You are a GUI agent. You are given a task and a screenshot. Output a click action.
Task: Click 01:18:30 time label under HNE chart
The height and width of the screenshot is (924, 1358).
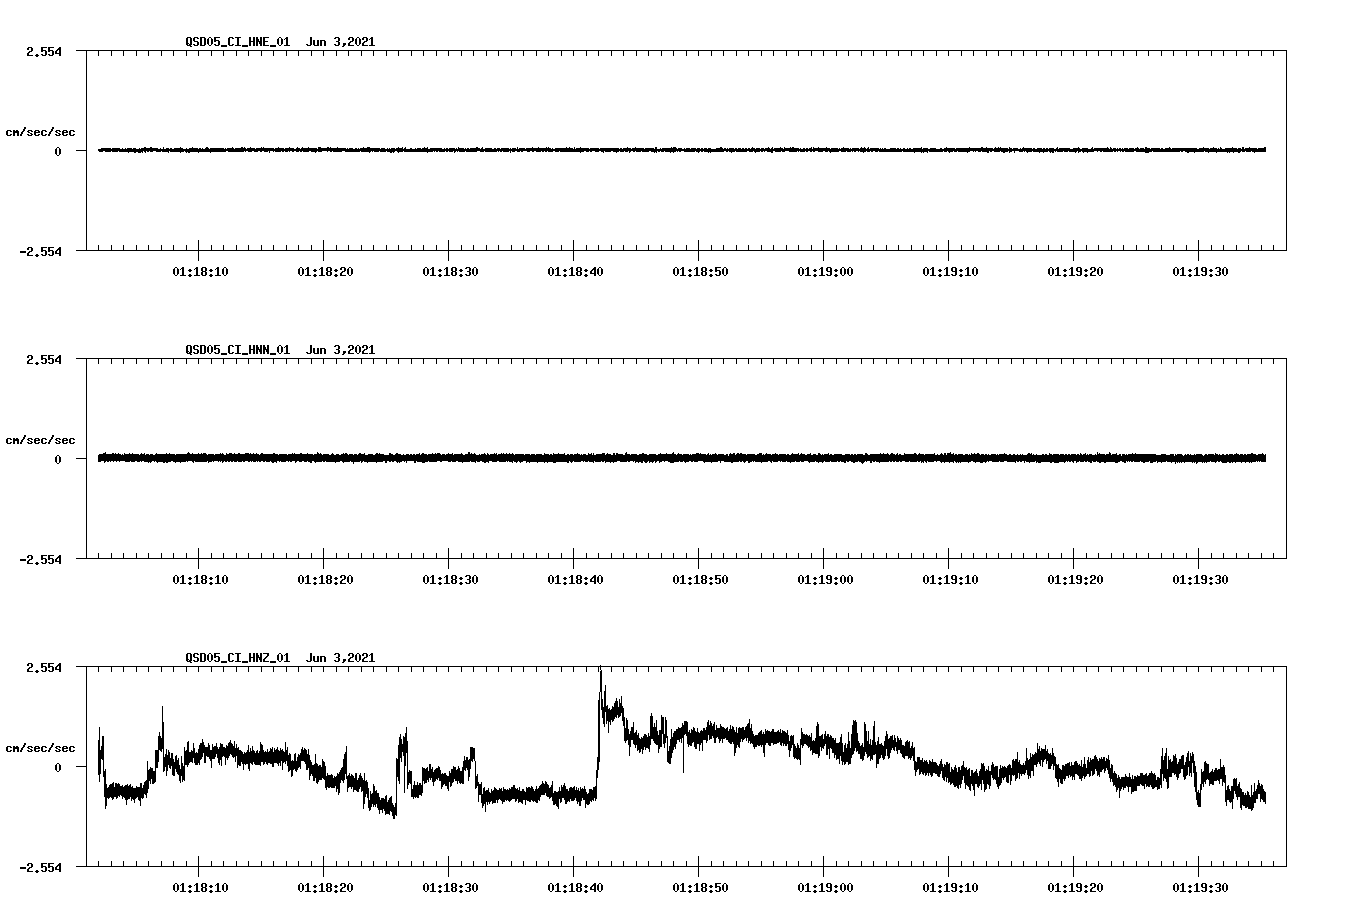pyautogui.click(x=450, y=271)
